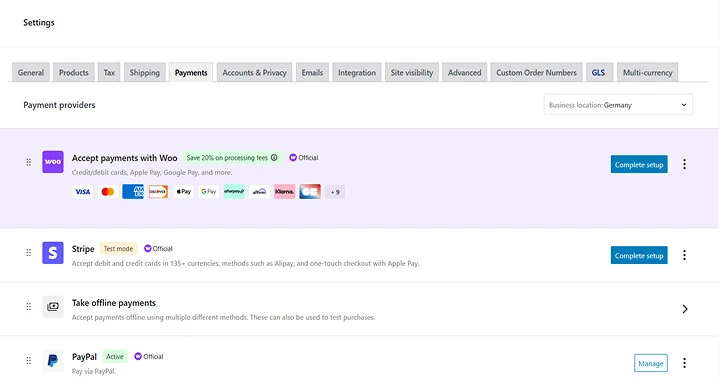Click Complete setup for Stripe
The image size is (720, 380).
(639, 255)
